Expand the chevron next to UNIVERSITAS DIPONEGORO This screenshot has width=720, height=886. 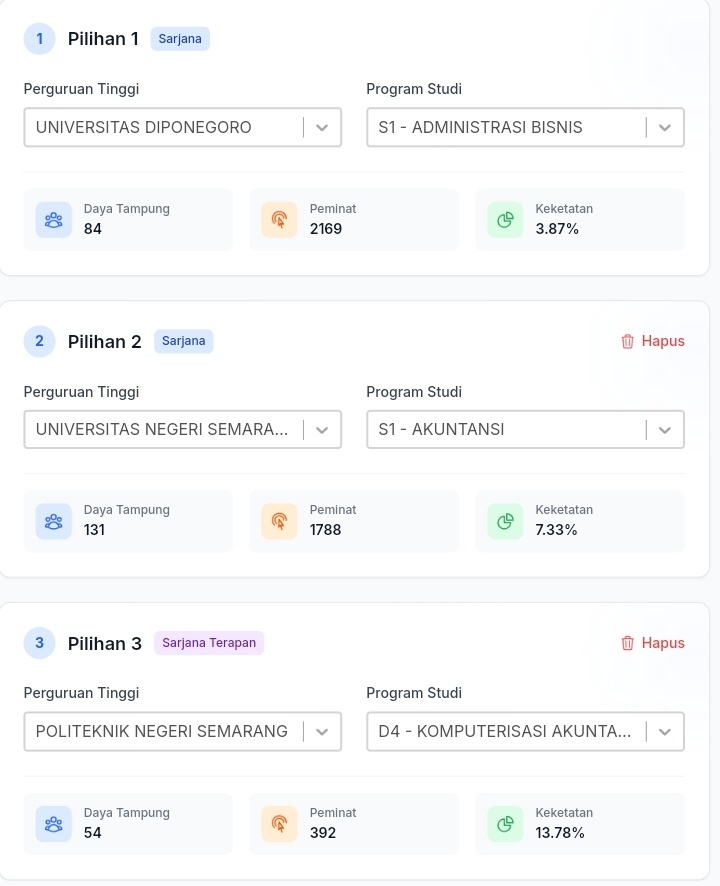322,128
